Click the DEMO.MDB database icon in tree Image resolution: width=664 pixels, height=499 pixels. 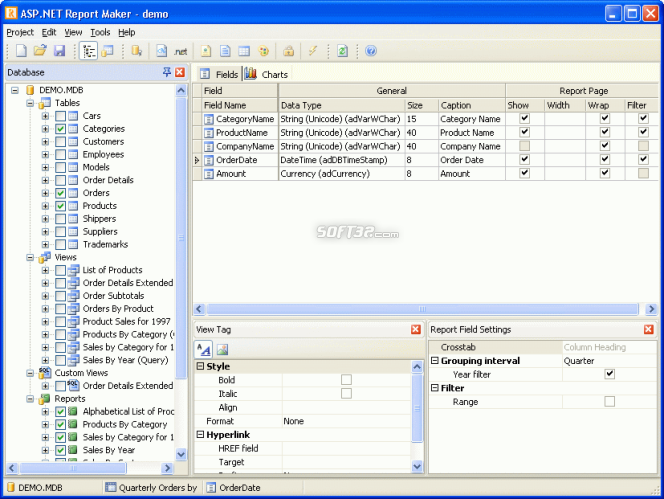[x=30, y=90]
